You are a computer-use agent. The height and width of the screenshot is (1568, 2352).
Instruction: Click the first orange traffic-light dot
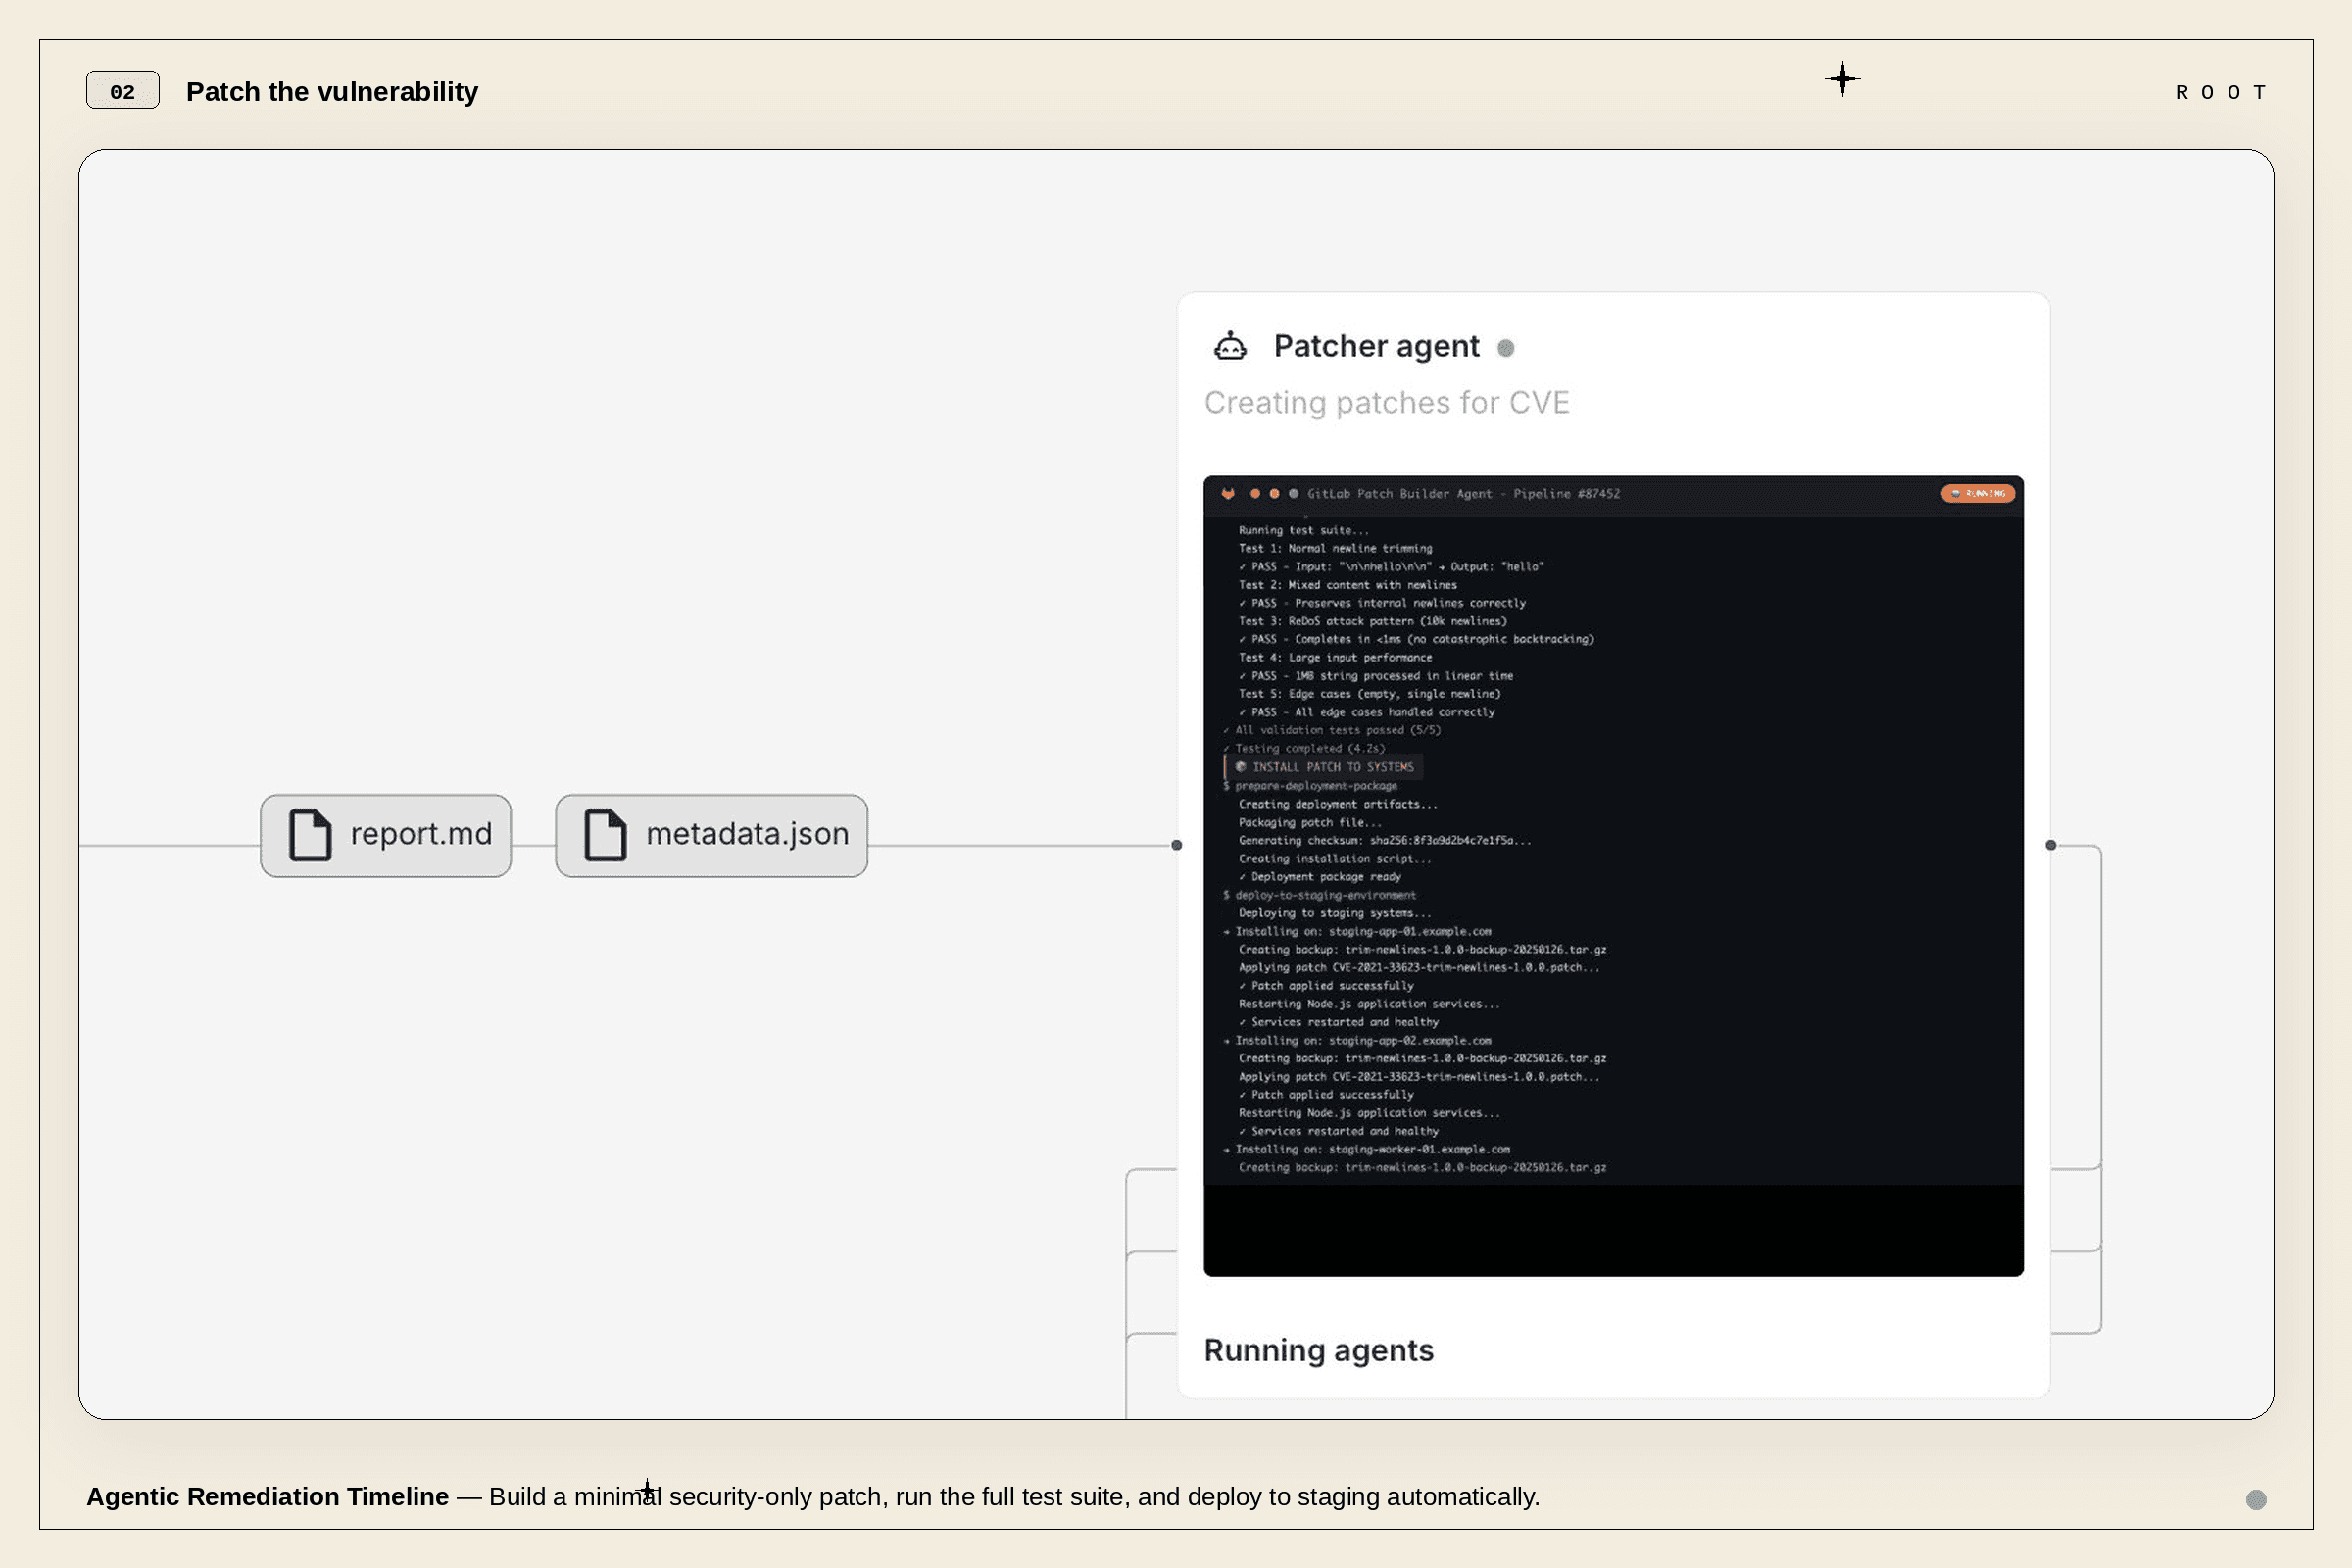click(x=1255, y=493)
